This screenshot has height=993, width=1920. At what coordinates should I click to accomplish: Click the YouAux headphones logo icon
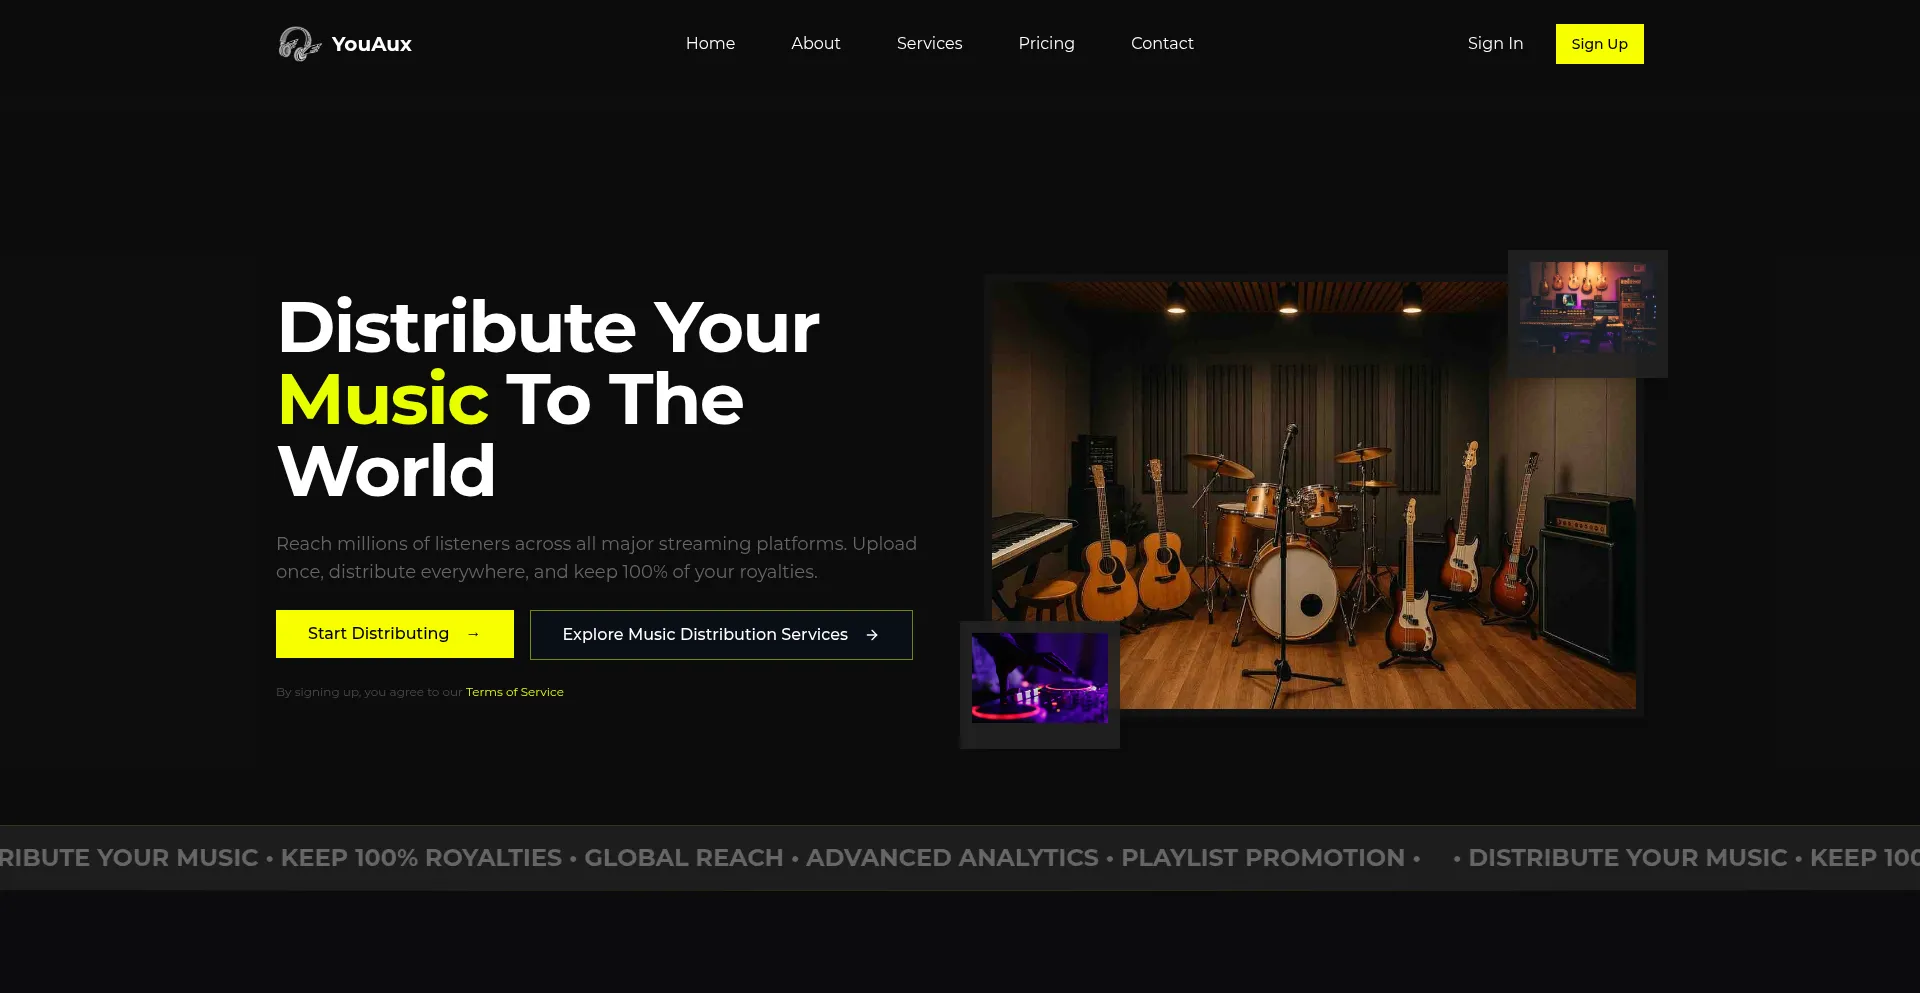(x=299, y=44)
